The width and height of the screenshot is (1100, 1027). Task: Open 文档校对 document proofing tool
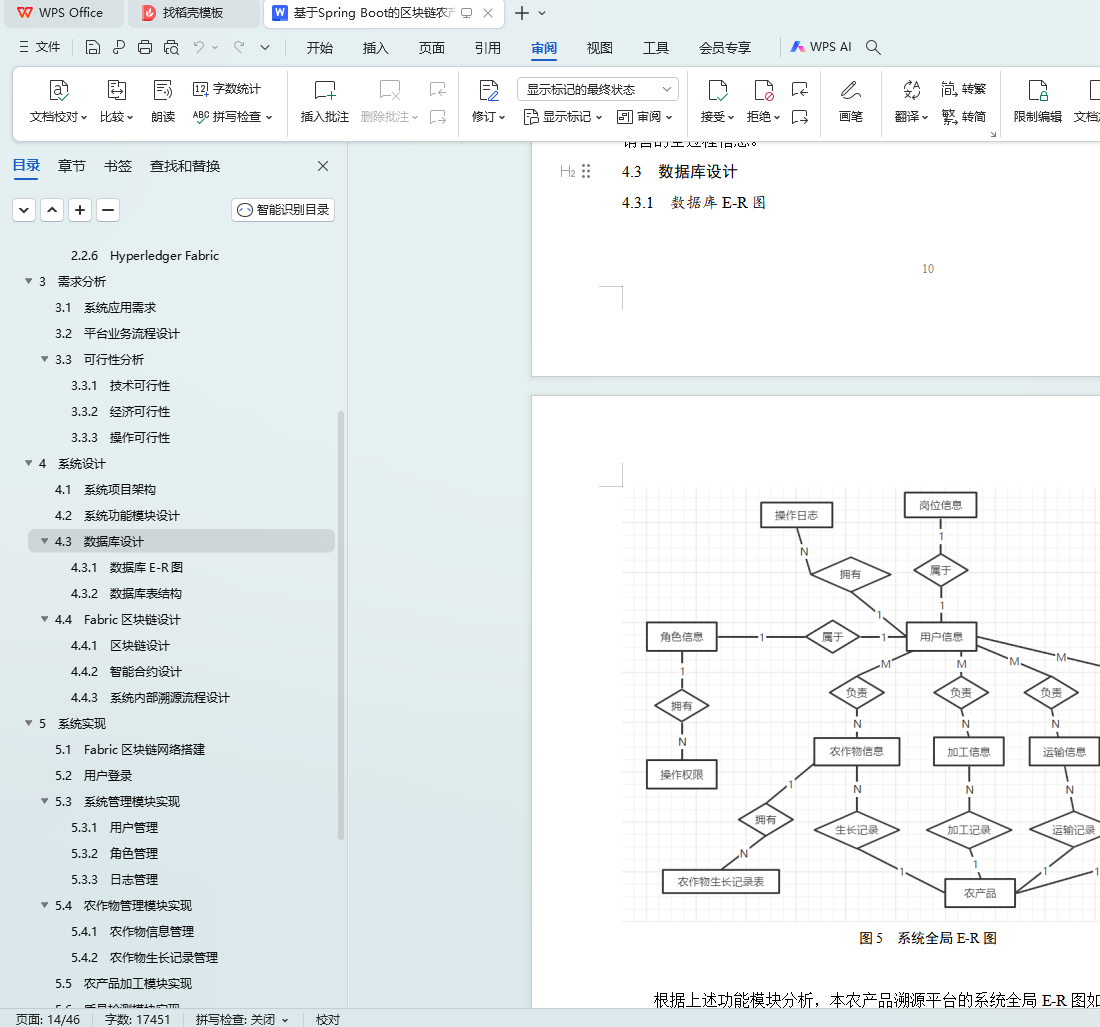[58, 102]
